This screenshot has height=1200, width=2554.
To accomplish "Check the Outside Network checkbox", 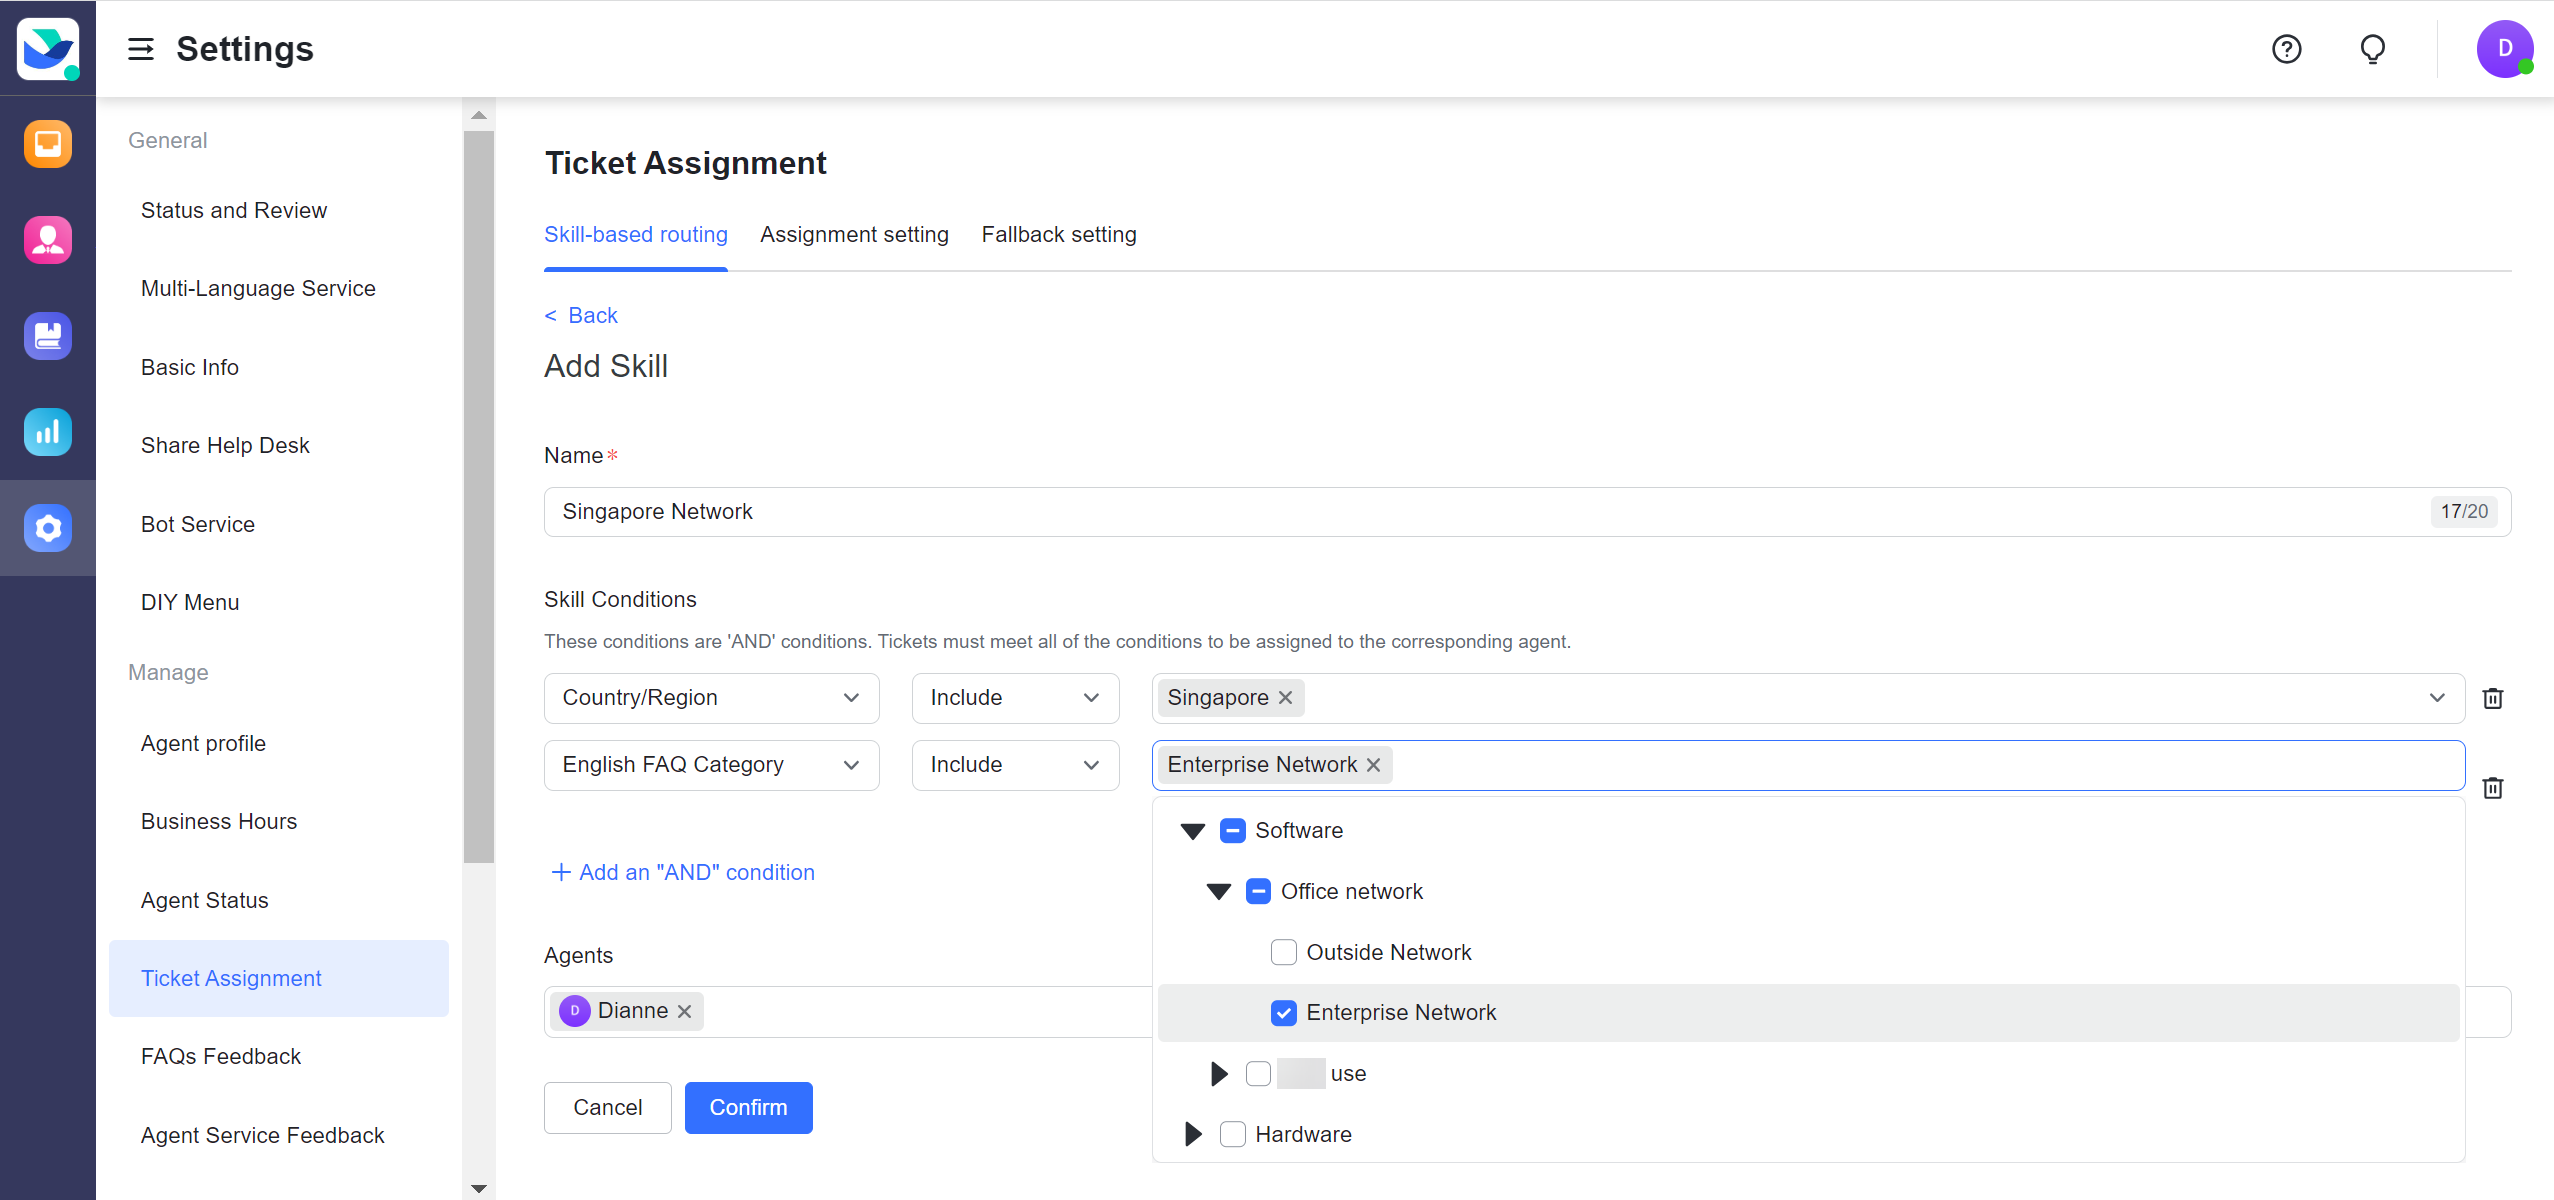I will click(1282, 952).
